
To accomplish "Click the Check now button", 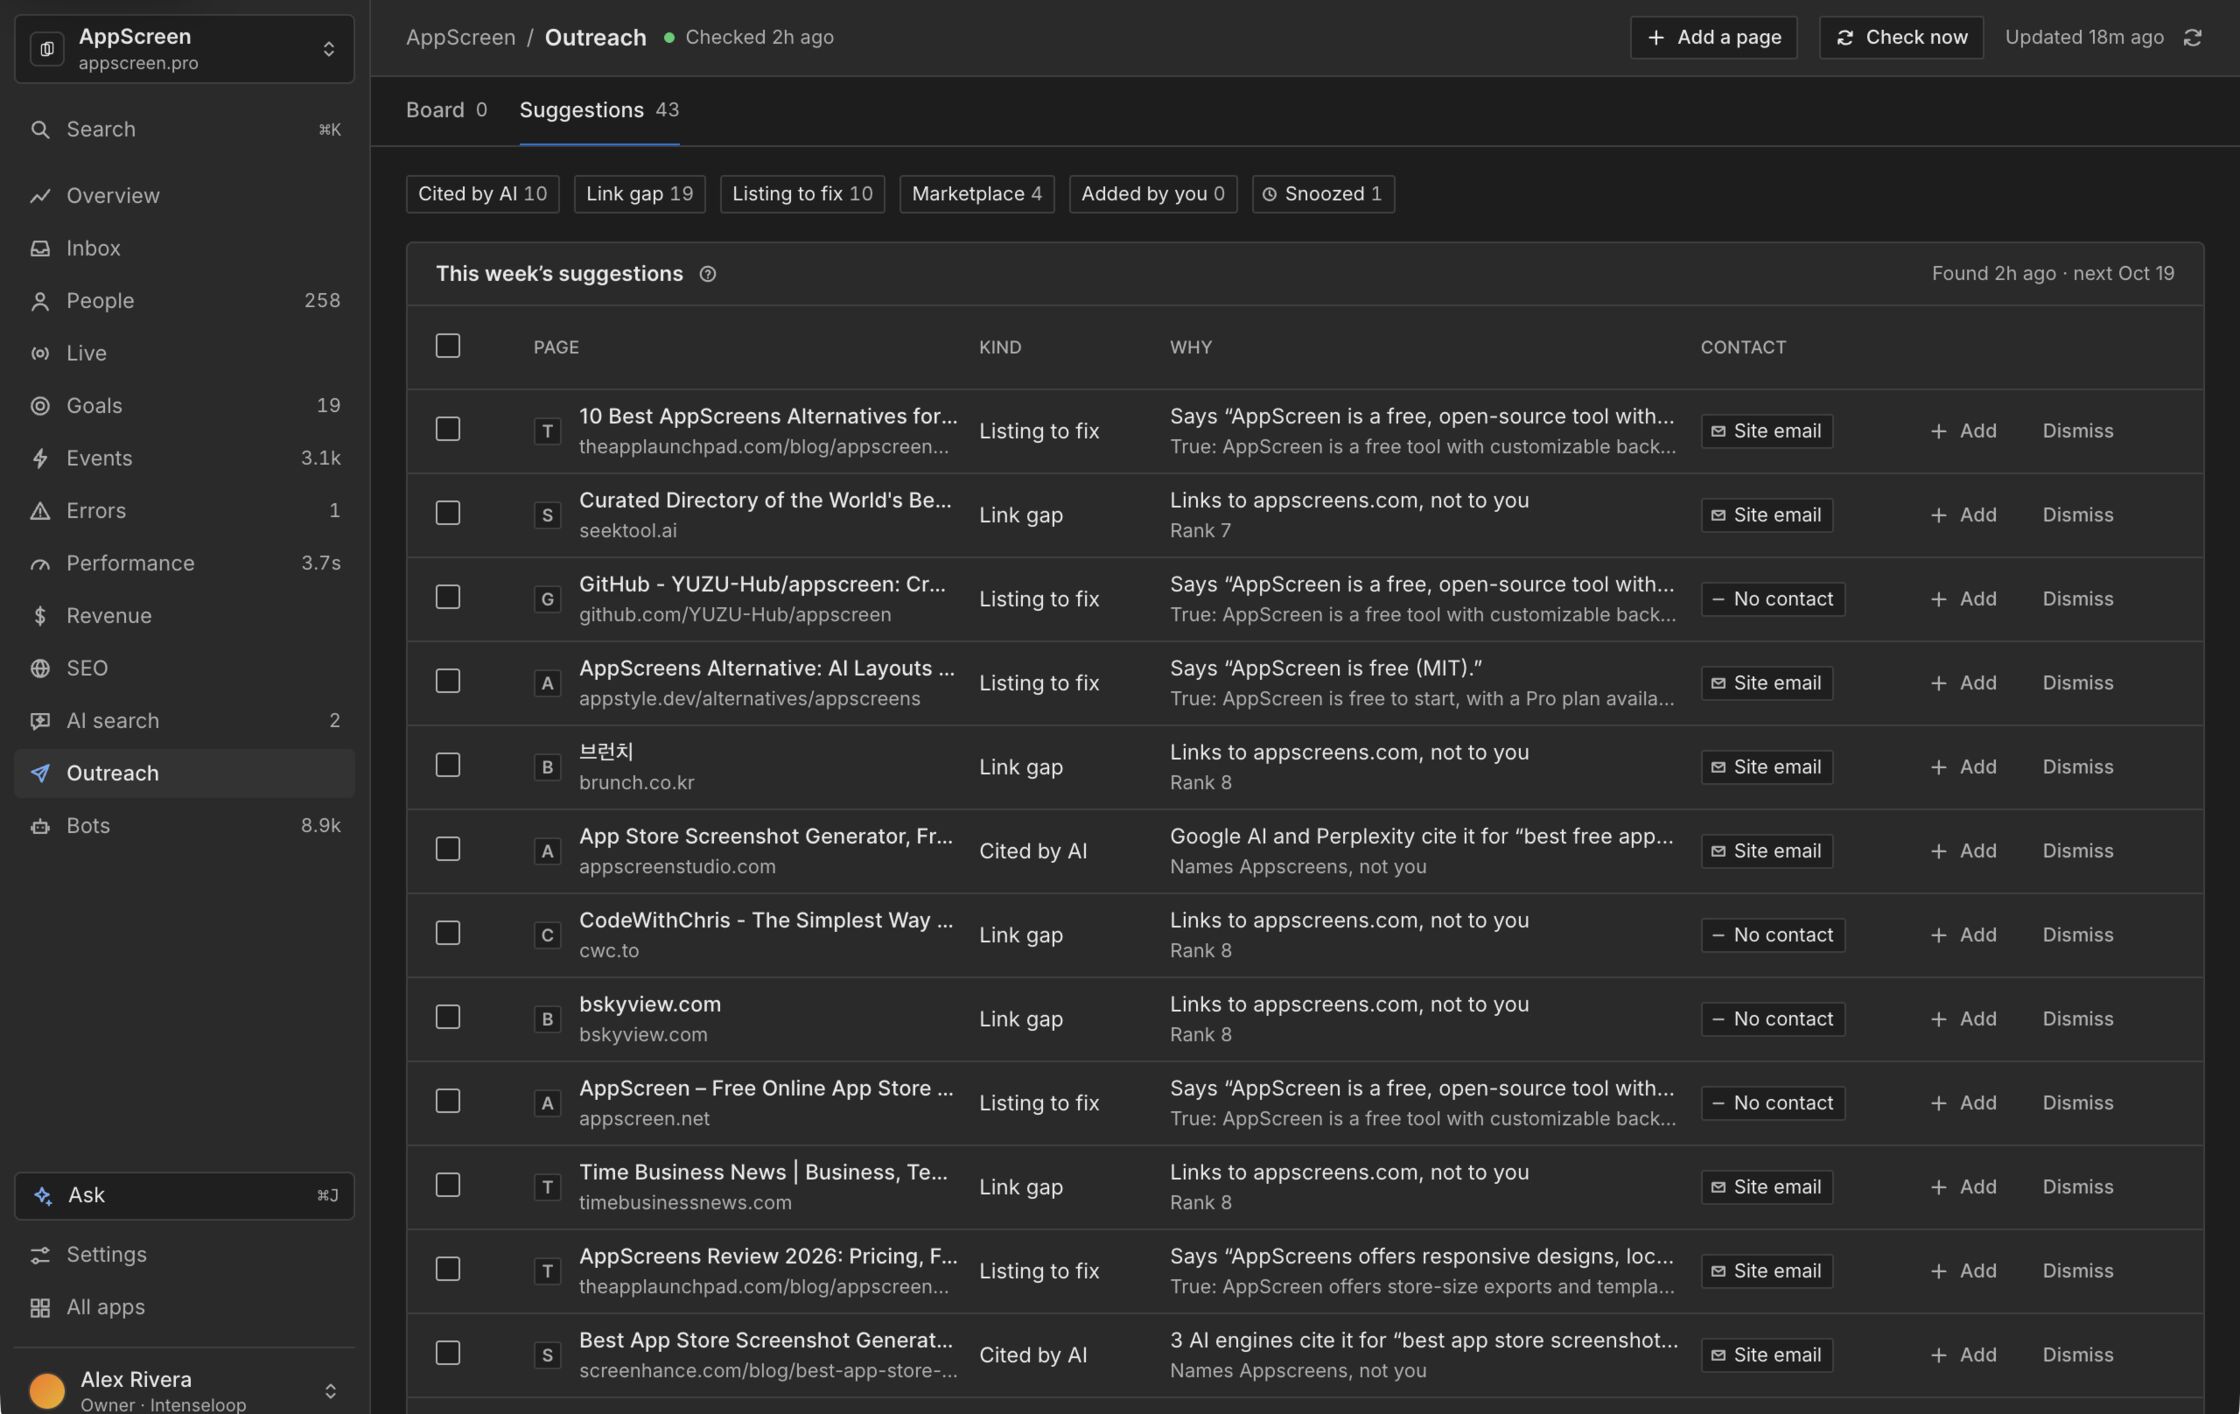I will pyautogui.click(x=1901, y=38).
